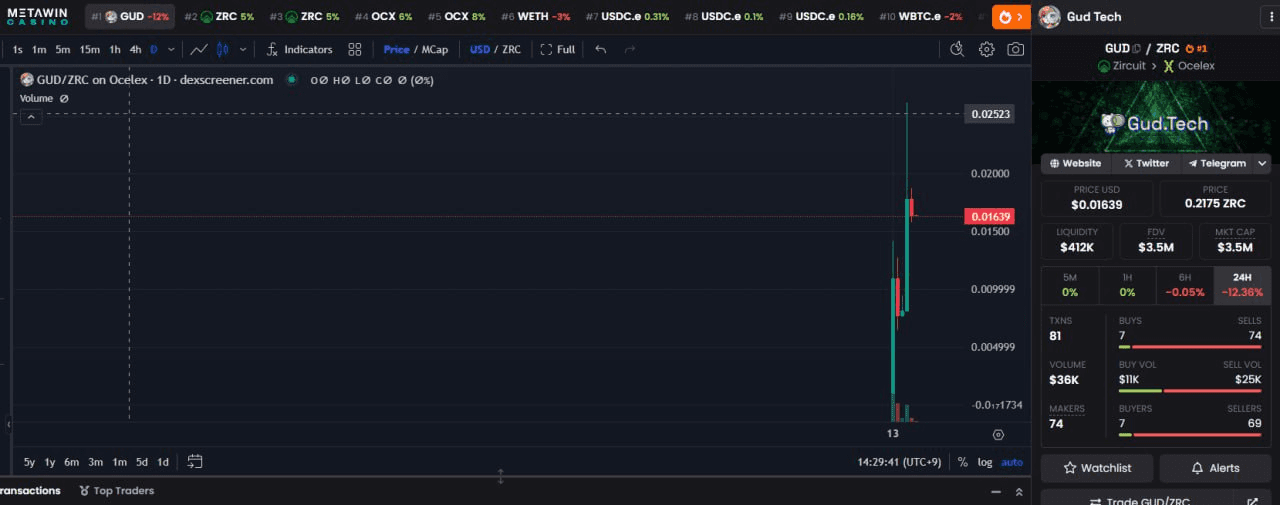Select the line chart style icon
The image size is (1280, 505).
pos(199,49)
